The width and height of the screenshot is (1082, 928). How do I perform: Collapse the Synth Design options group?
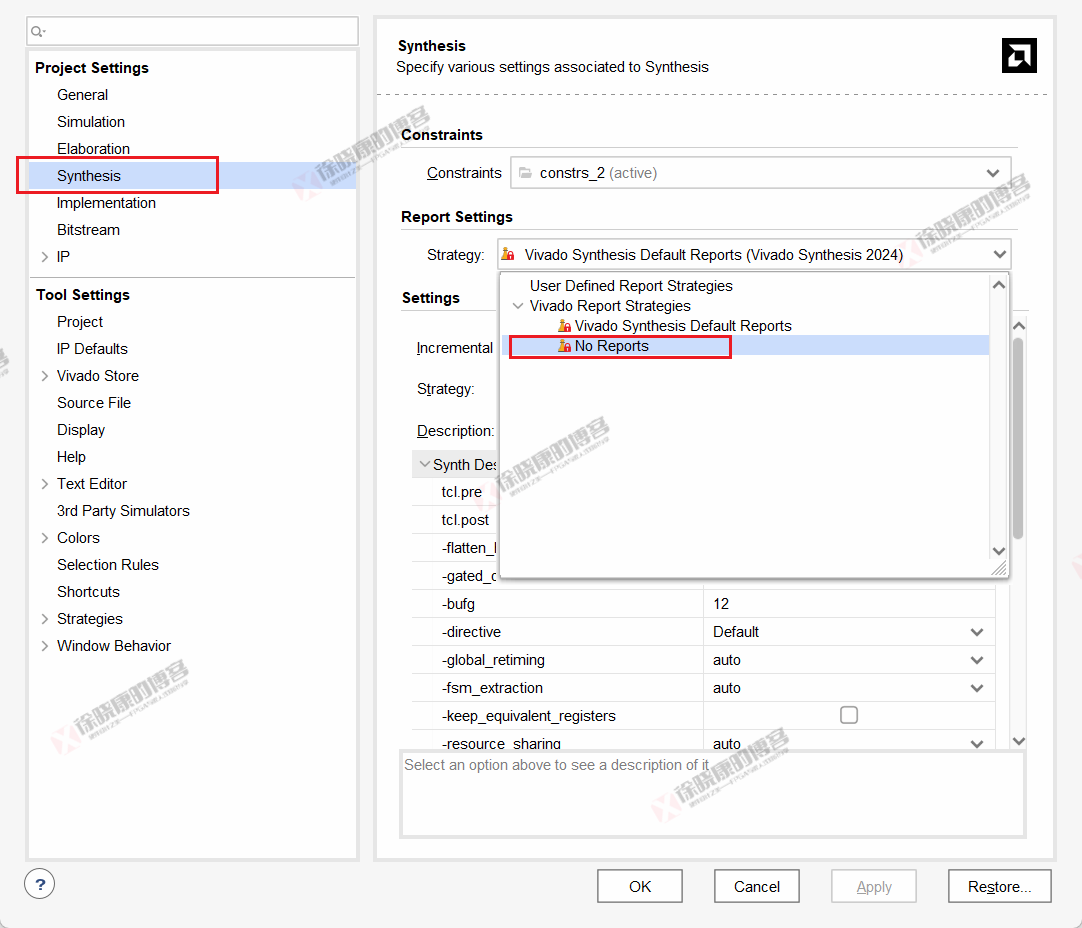point(424,464)
